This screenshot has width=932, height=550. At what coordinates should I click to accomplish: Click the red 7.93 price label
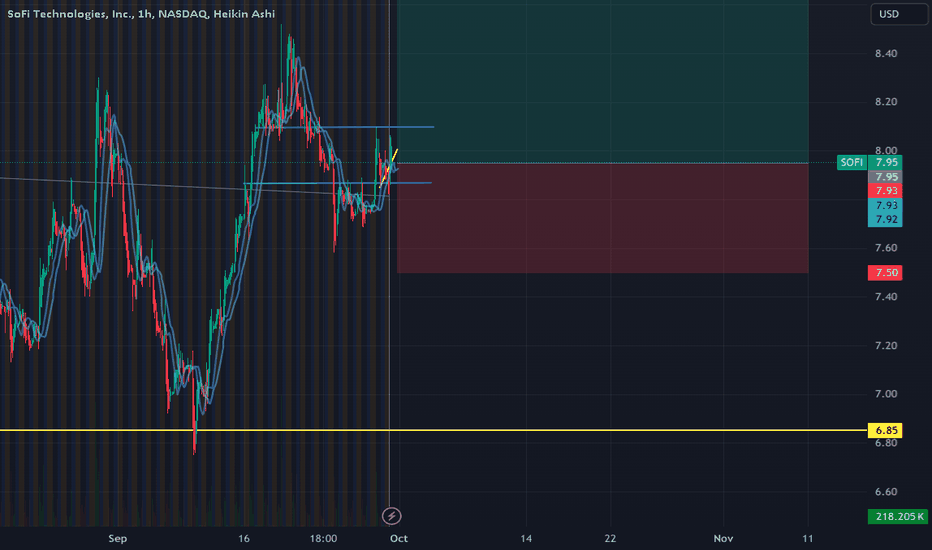(886, 191)
